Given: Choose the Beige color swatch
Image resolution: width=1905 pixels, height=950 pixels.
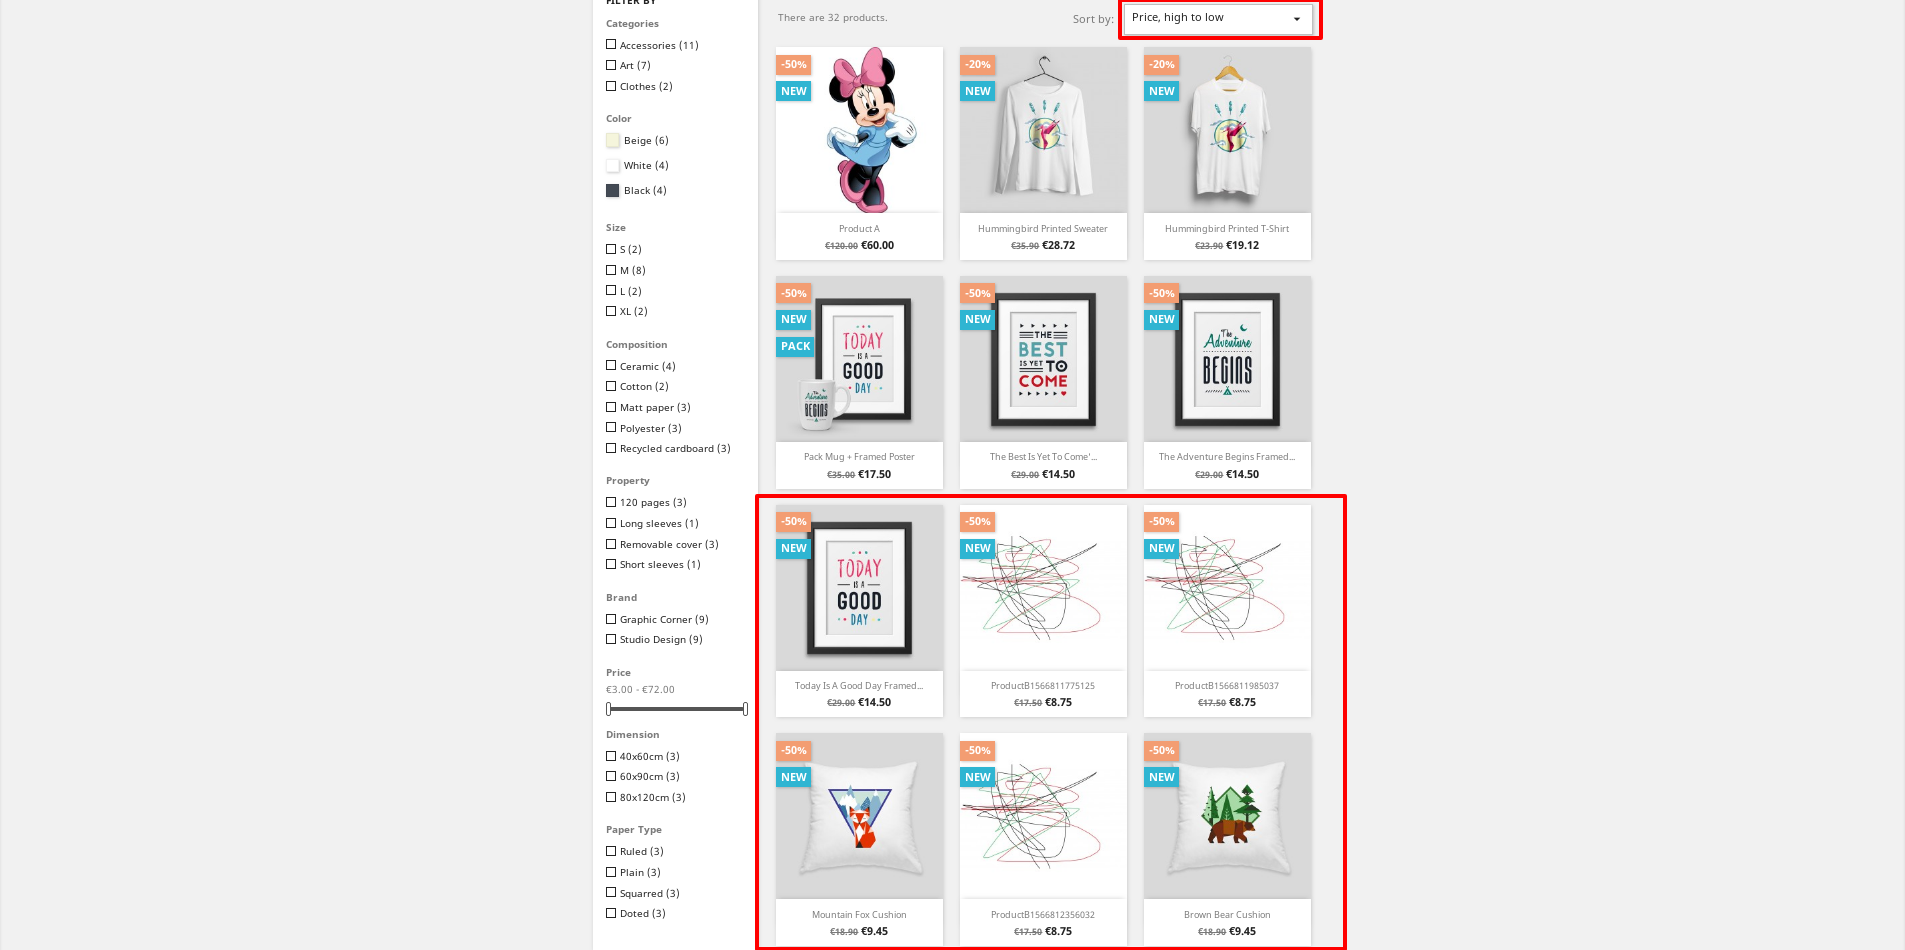Looking at the screenshot, I should 613,140.
